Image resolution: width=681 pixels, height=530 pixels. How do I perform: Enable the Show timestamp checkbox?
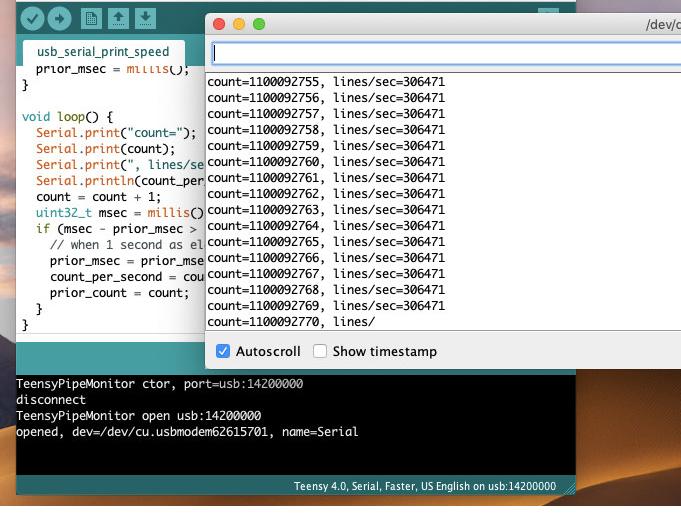click(x=320, y=351)
